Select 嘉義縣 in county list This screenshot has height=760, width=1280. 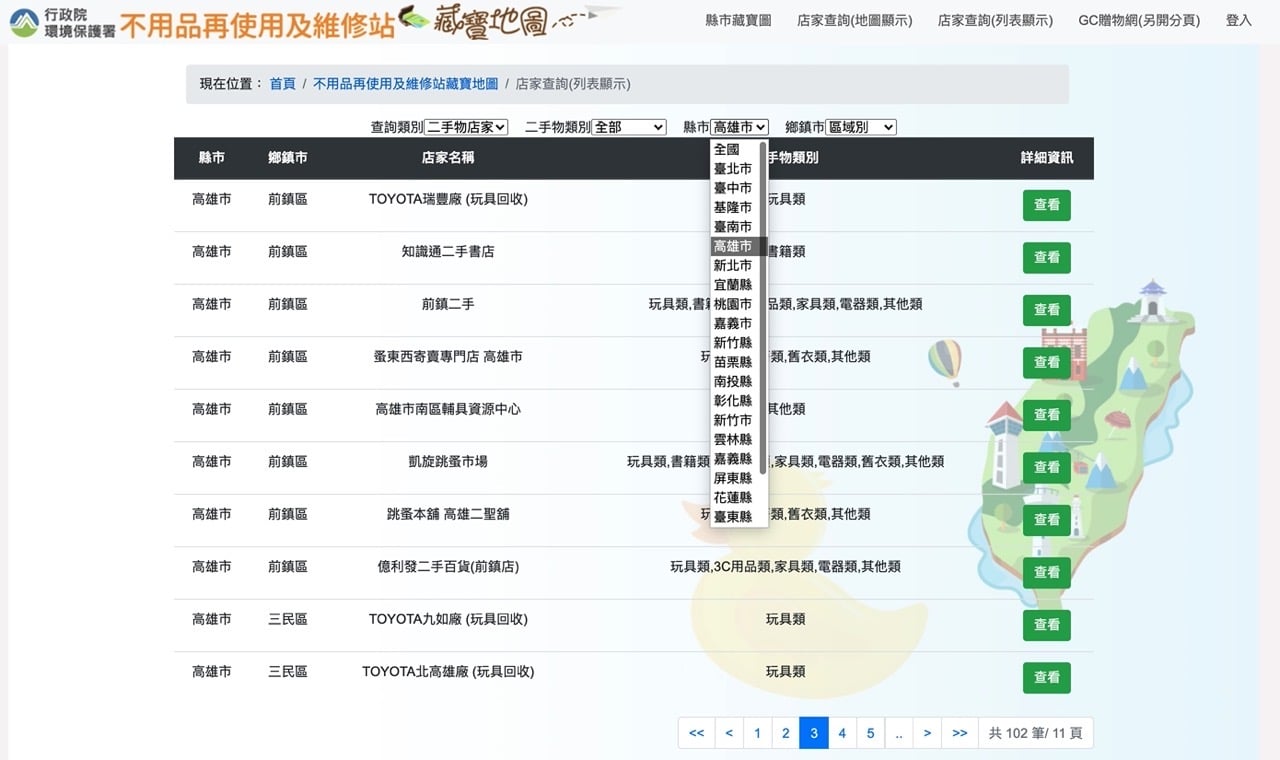735,459
